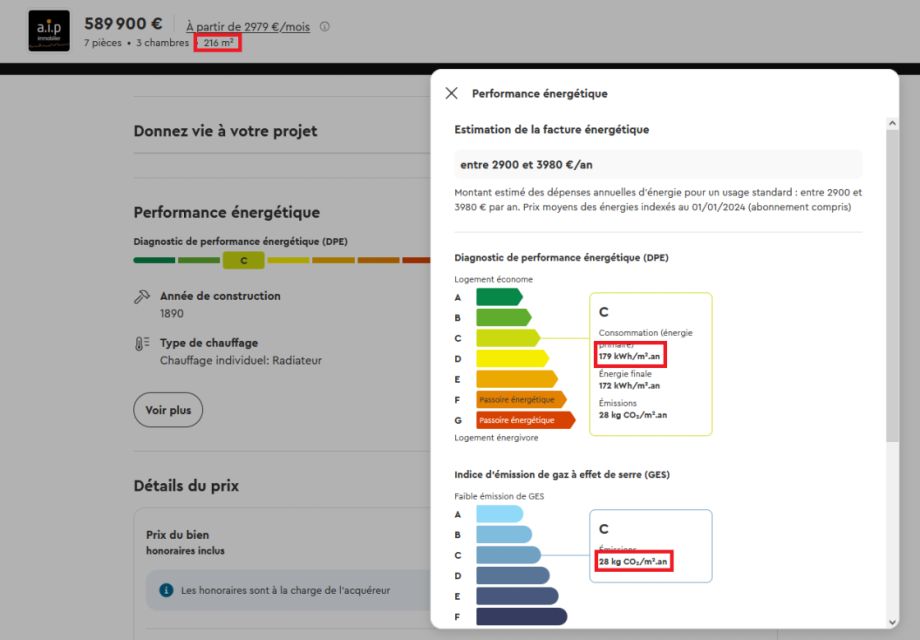Click the 'Logement économe' label
The height and width of the screenshot is (640, 920).
coord(493,279)
